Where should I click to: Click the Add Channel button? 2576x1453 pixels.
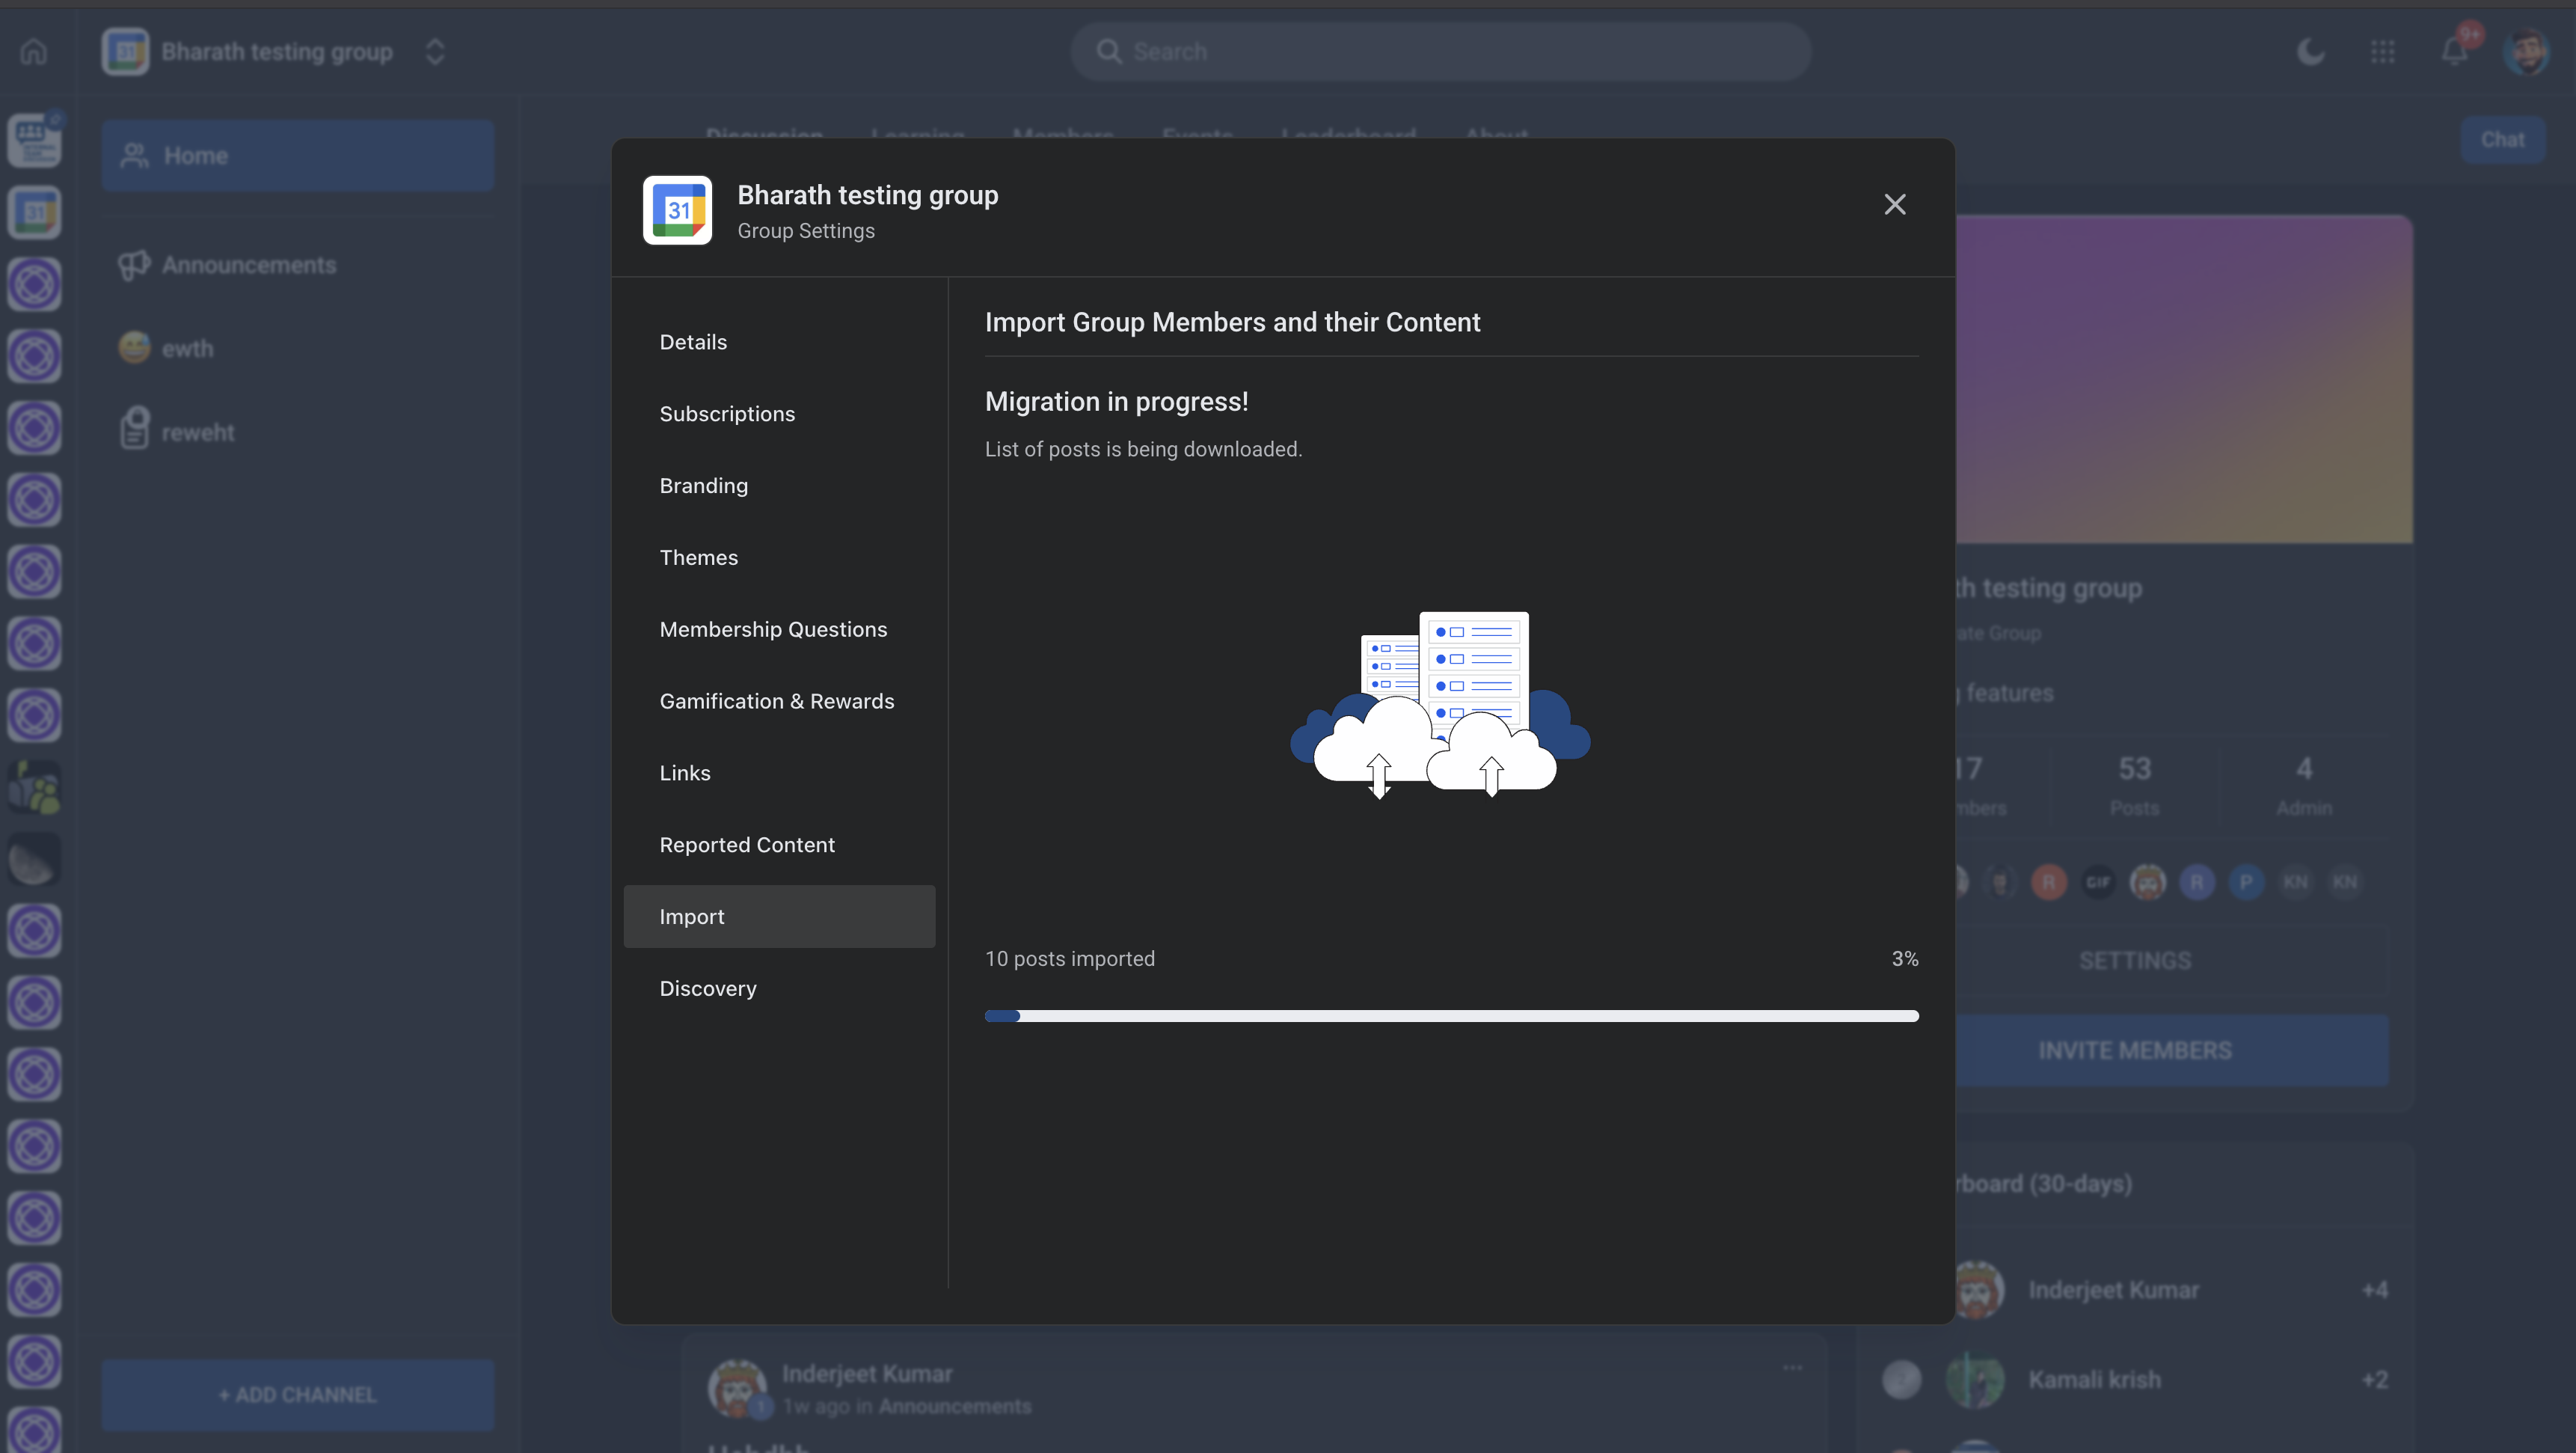tap(297, 1394)
